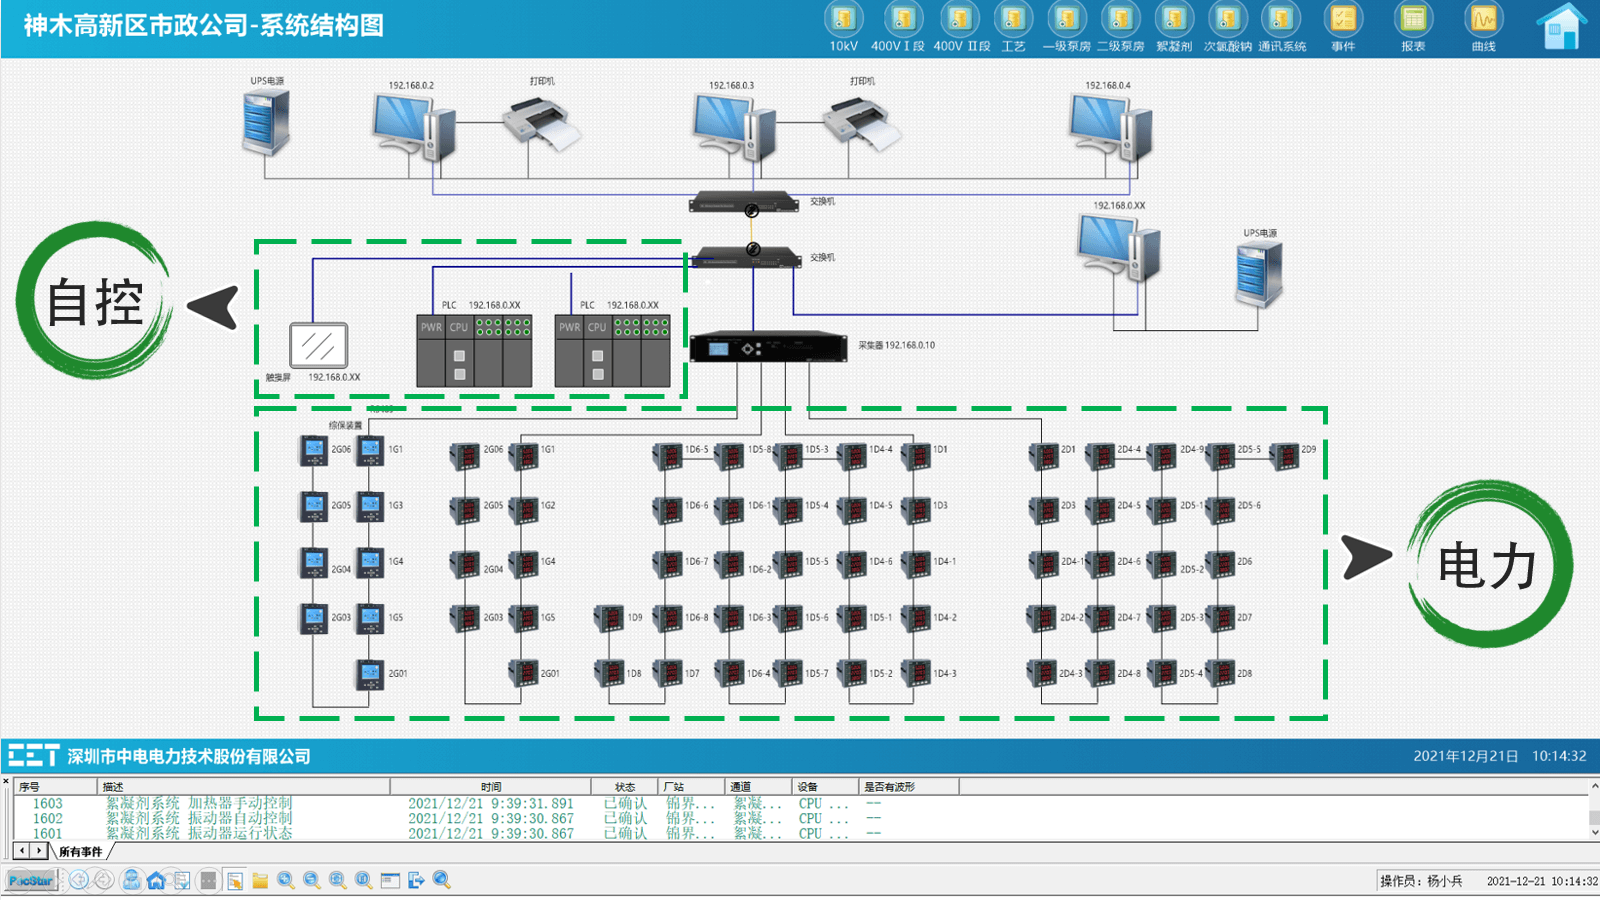The width and height of the screenshot is (1600, 900).
Task: Open the 曲线 curve icon
Action: click(x=1483, y=20)
